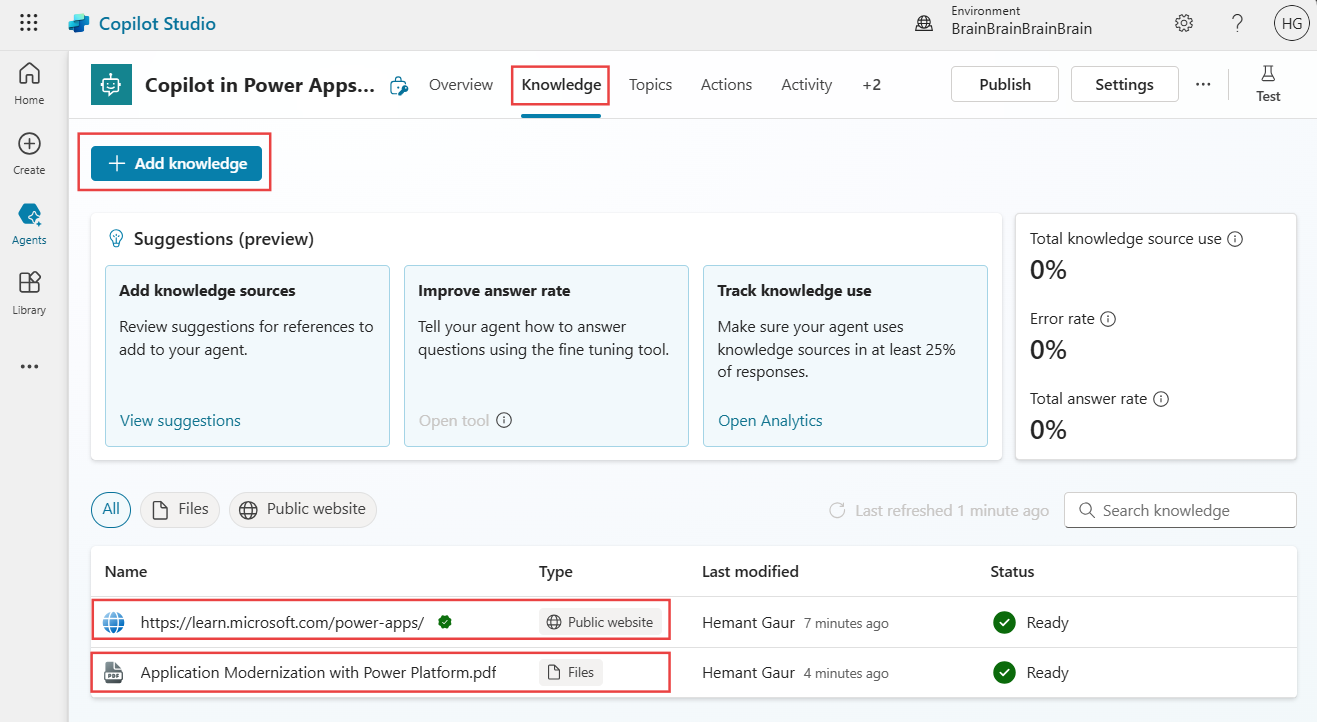Switch to the Actions tab
This screenshot has height=722, width=1317.
point(726,85)
